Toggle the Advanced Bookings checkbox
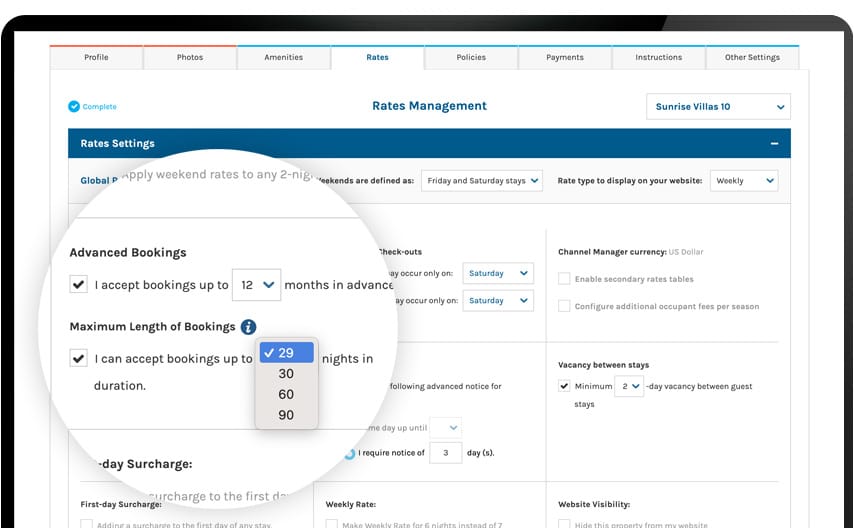This screenshot has height=528, width=854. tap(79, 285)
